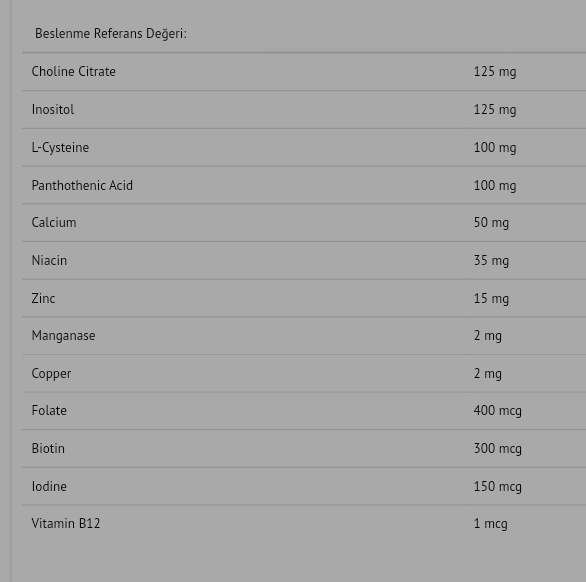The height and width of the screenshot is (582, 586).
Task: Select the 1 mcg Vitamin B12 value
Action: click(491, 524)
